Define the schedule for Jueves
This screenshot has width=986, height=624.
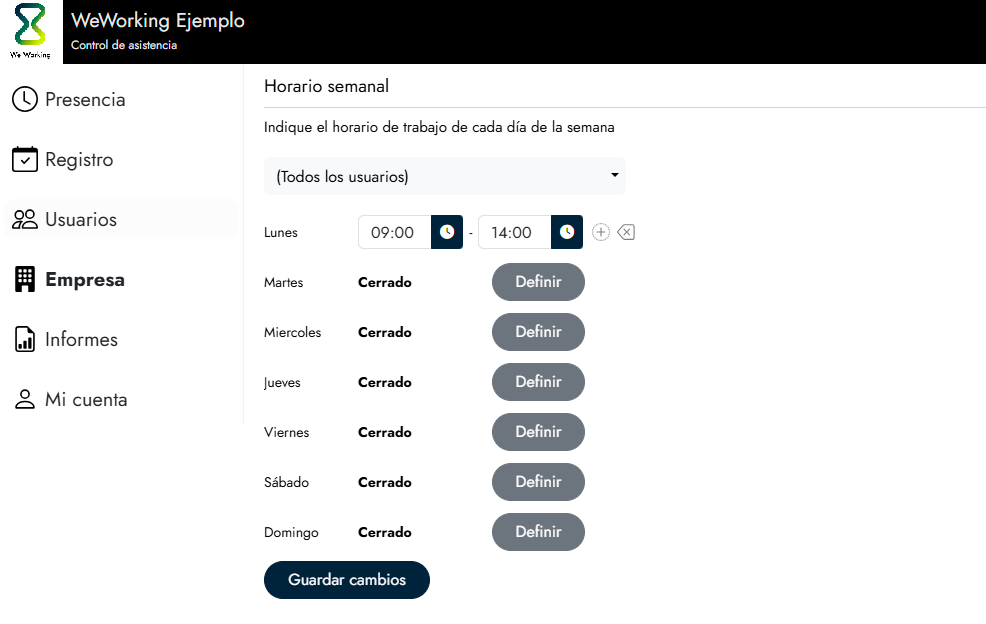[538, 382]
